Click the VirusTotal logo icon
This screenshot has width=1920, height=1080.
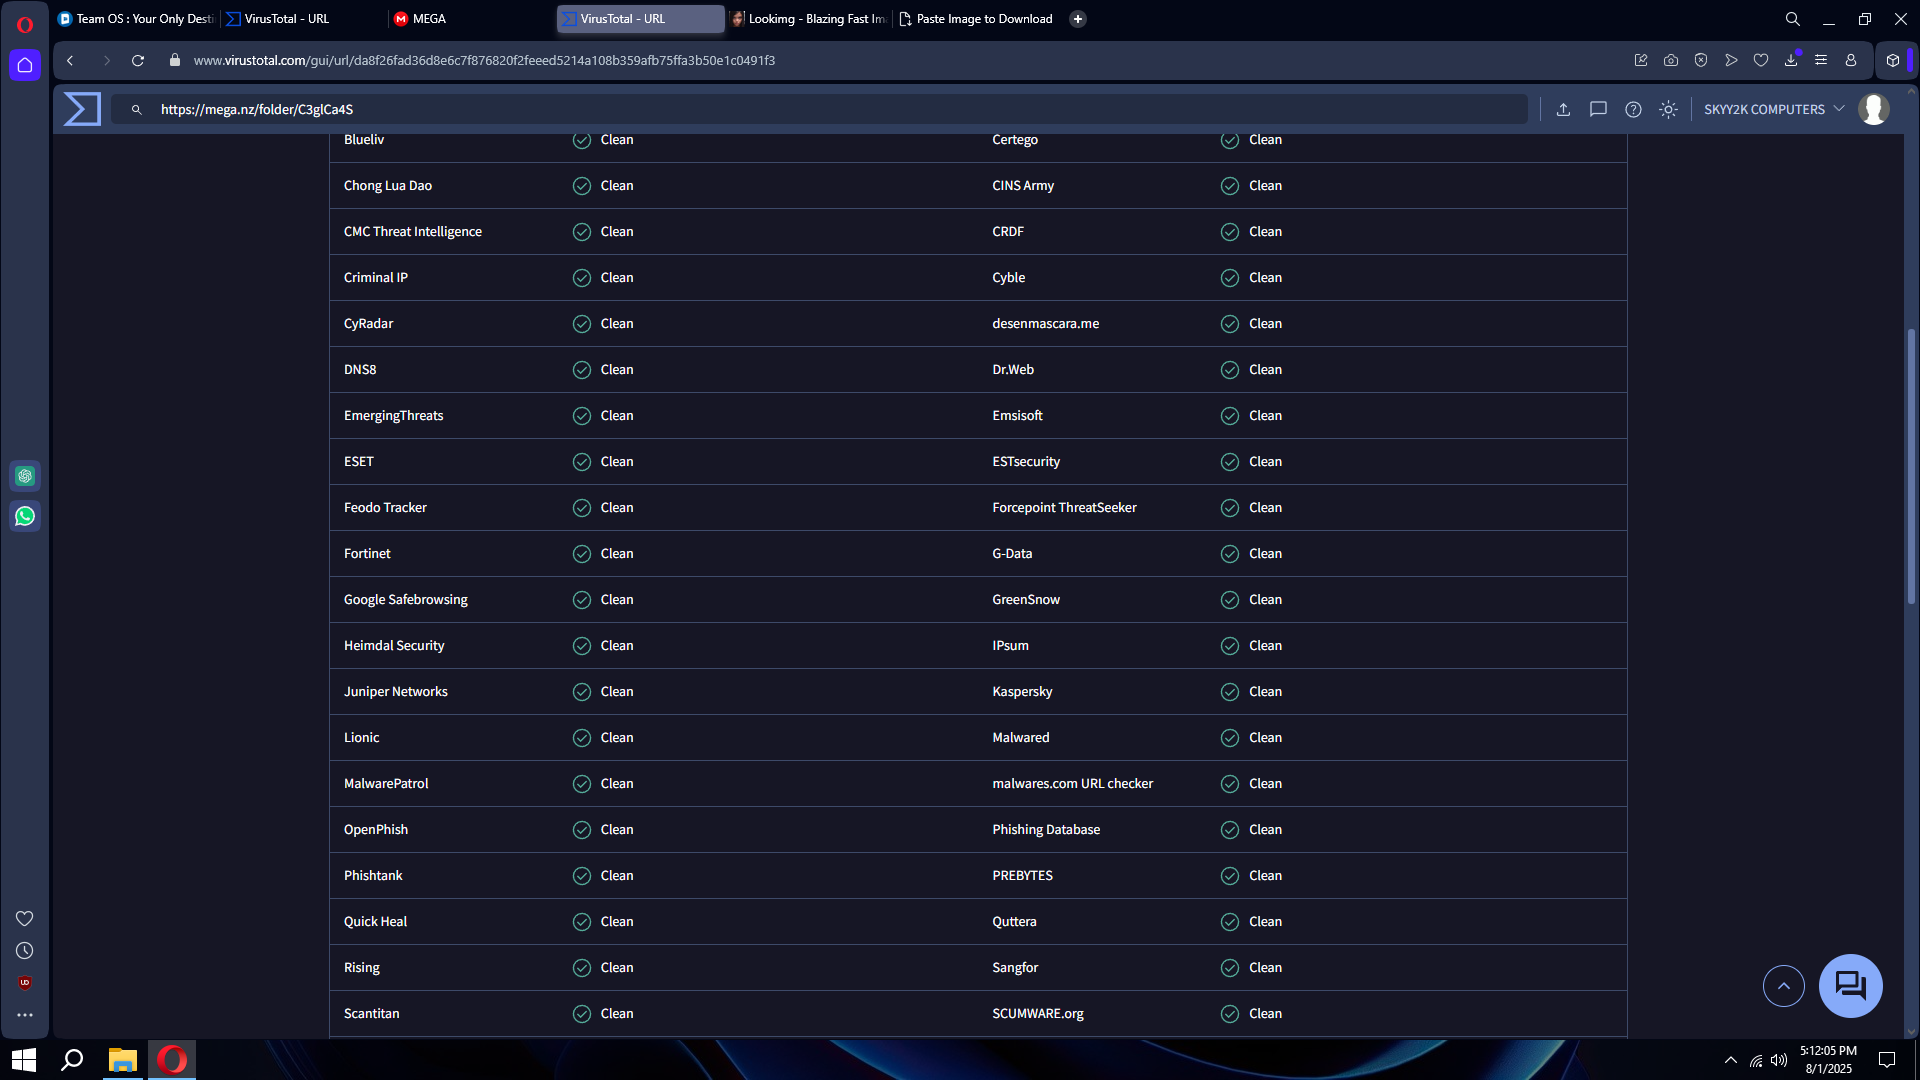(82, 109)
